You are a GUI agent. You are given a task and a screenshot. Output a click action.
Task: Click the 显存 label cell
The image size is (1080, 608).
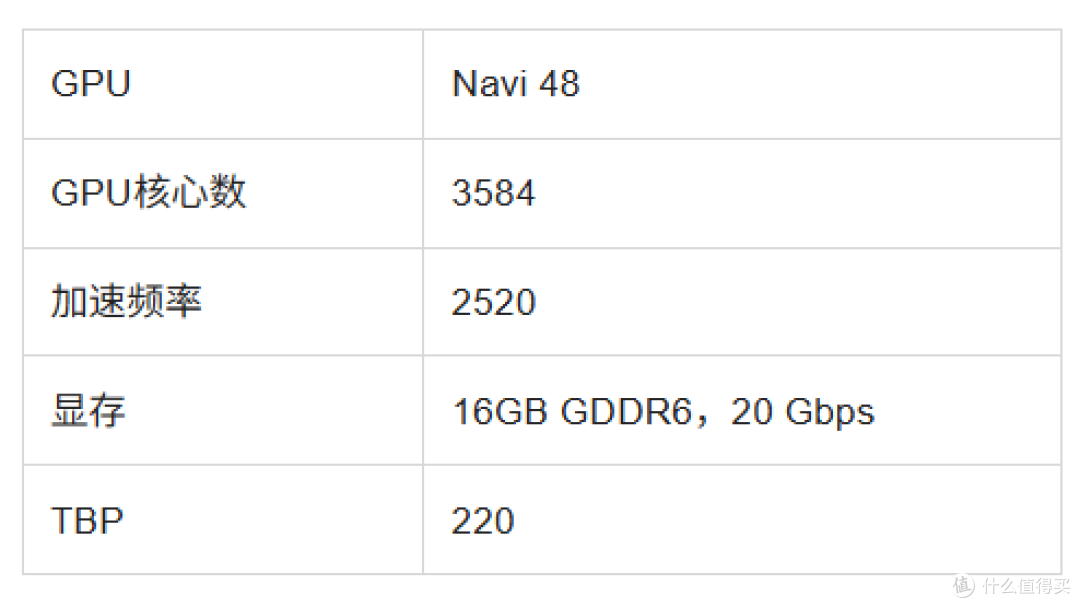coord(223,410)
